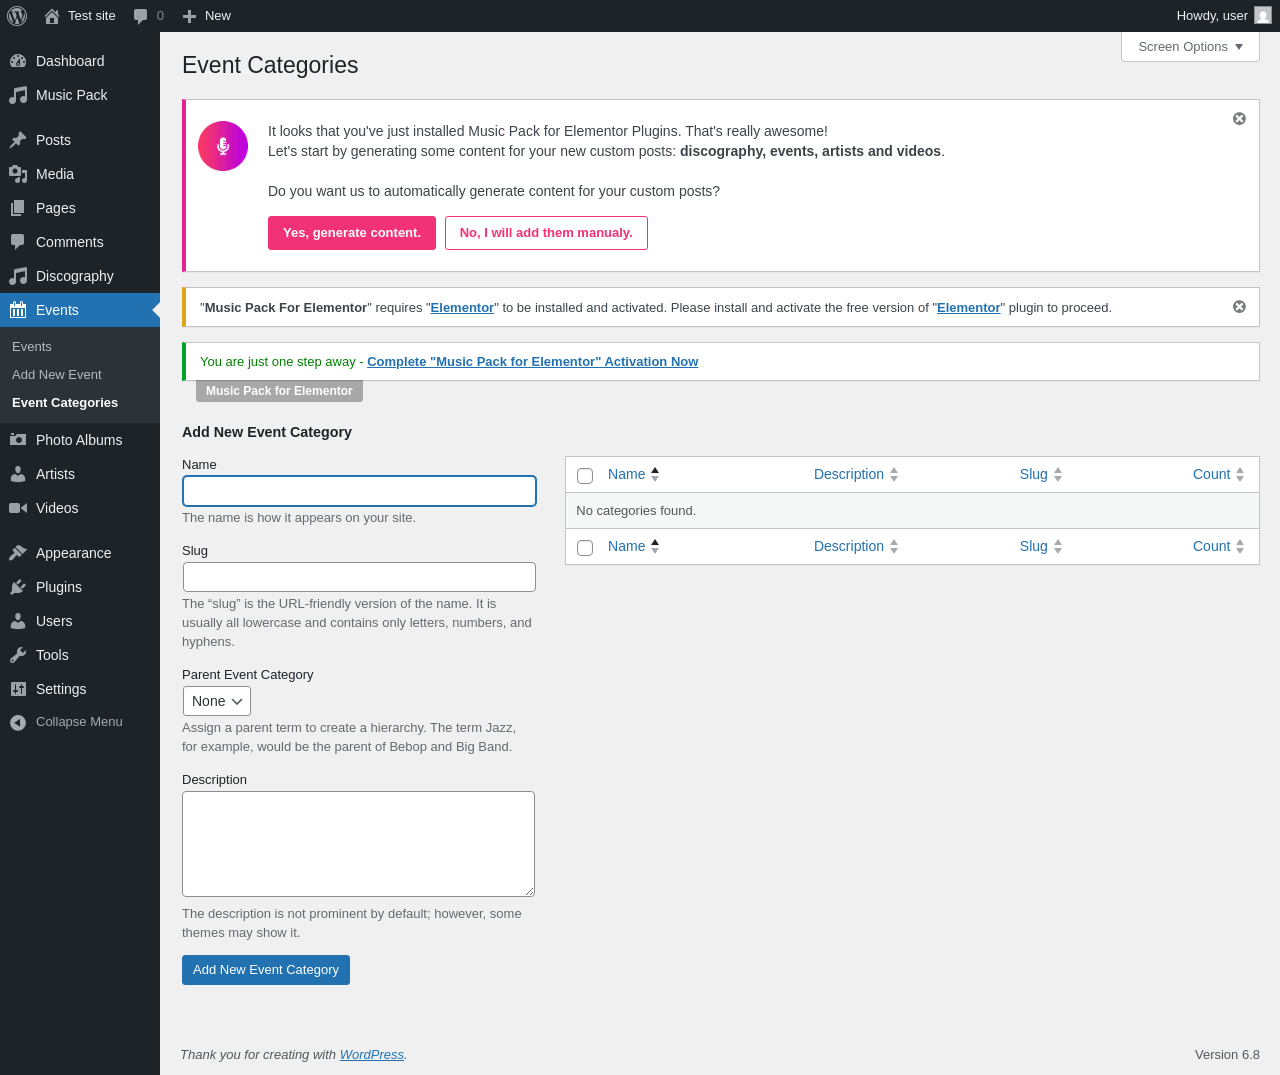Click the Plugins plug icon

18,587
